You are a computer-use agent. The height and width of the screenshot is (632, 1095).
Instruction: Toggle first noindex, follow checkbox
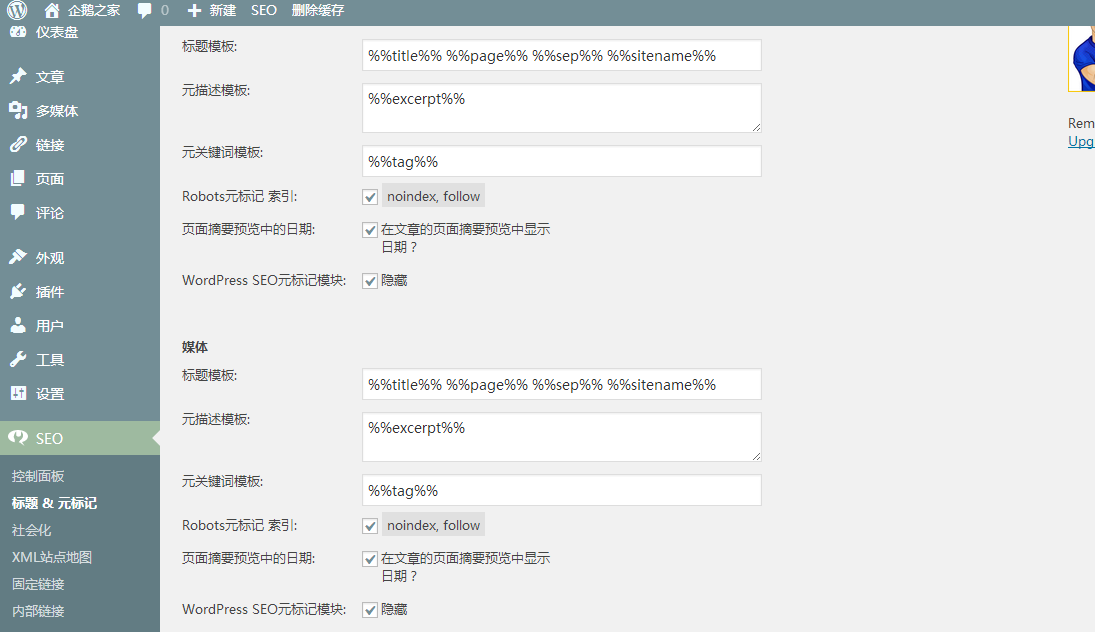(370, 197)
